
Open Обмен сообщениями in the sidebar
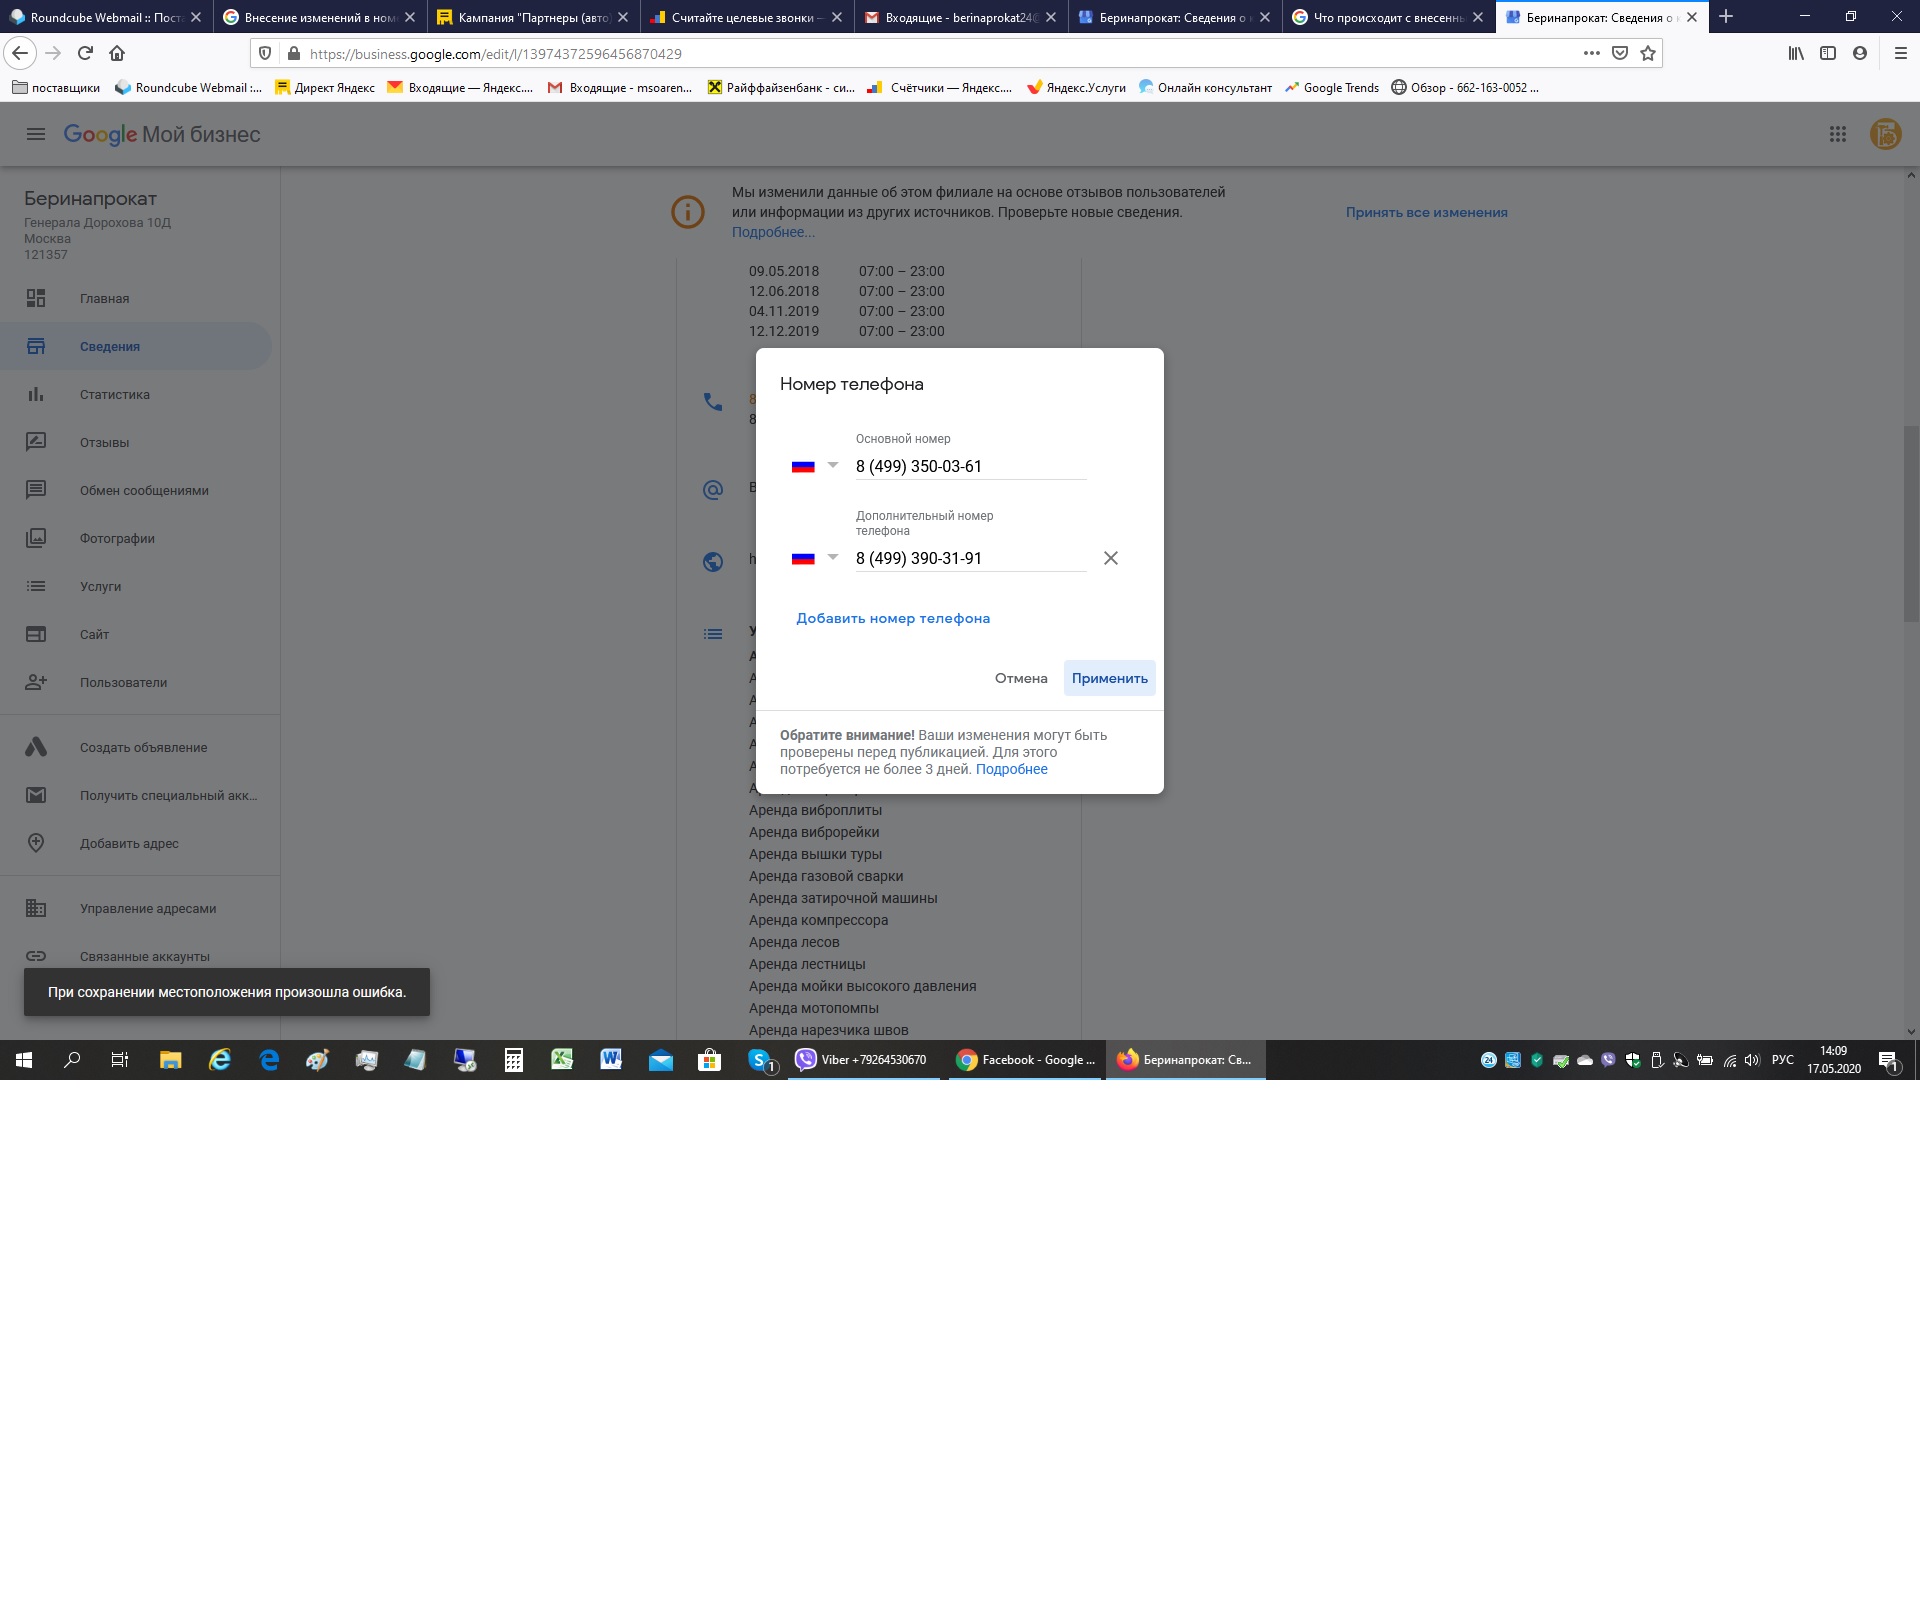136,490
